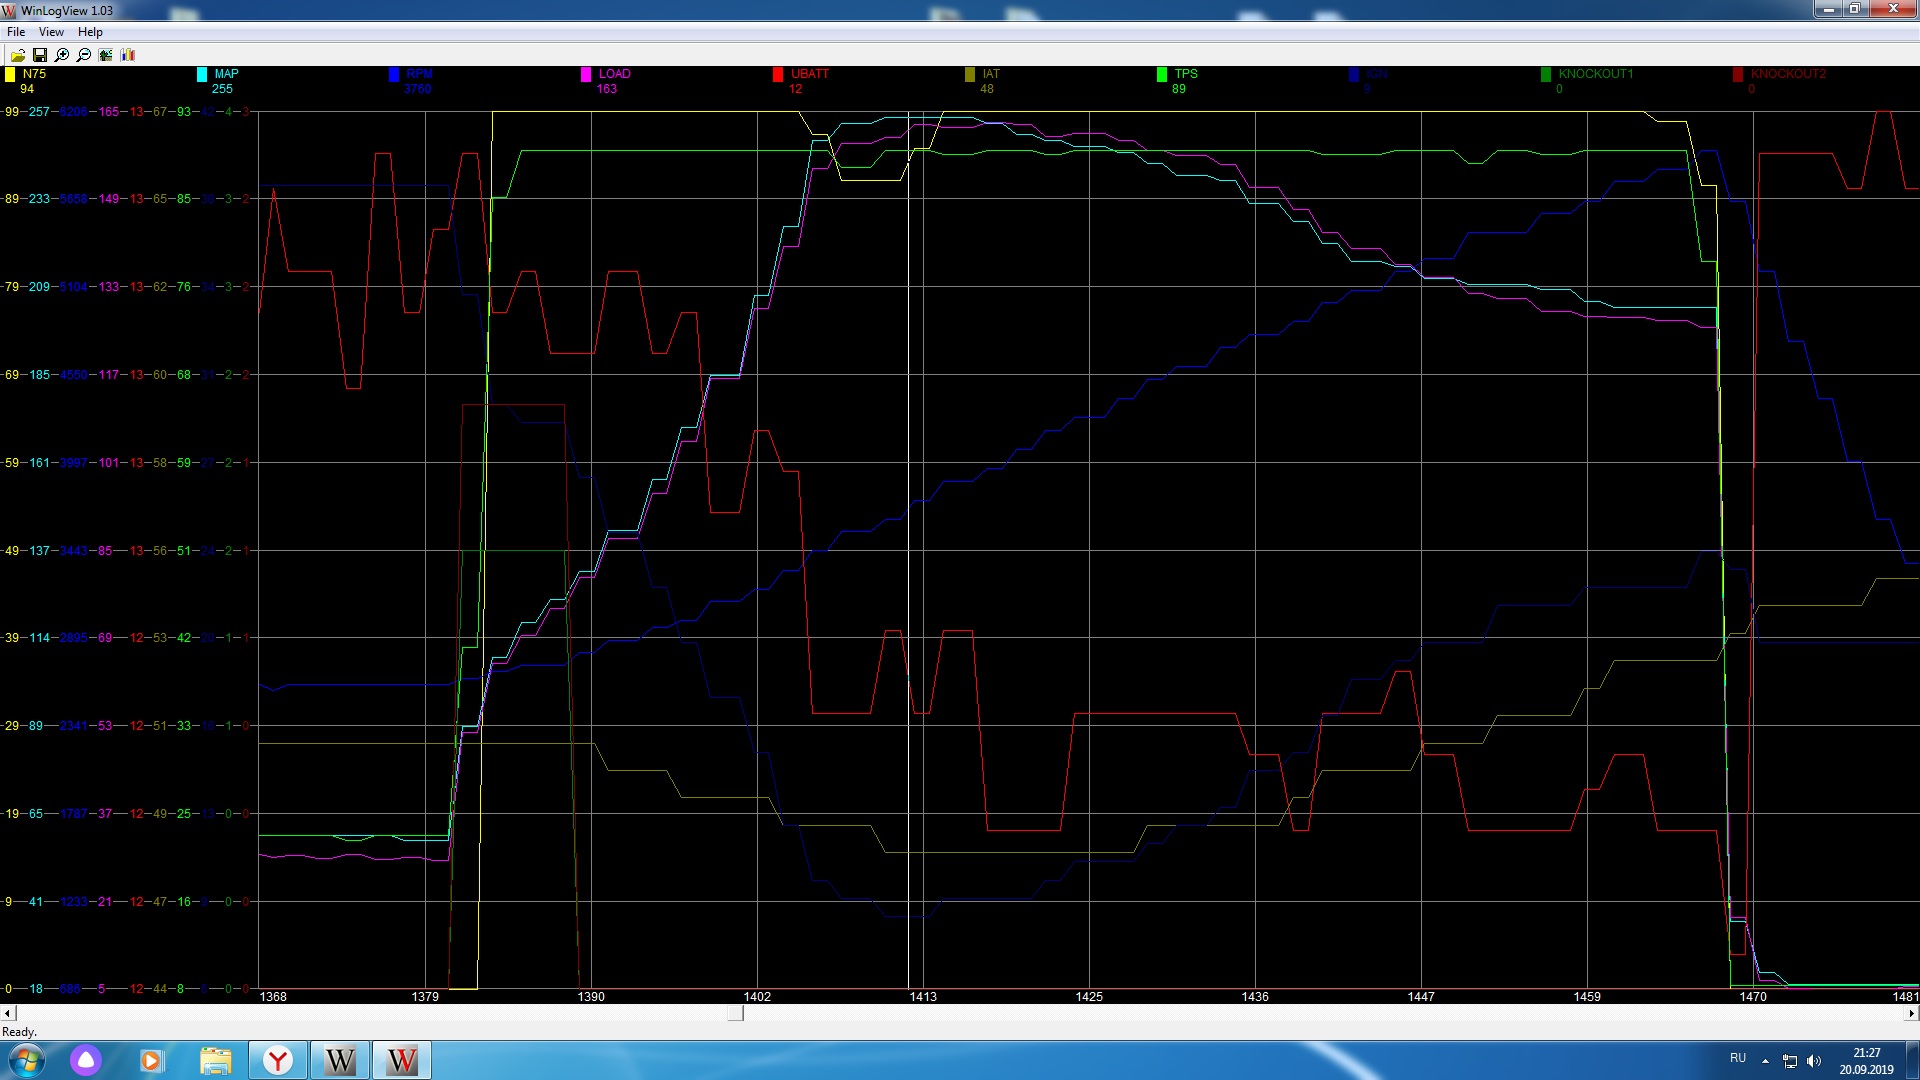Open the Yandex browser from taskbar
The image size is (1920, 1080).
click(x=278, y=1060)
